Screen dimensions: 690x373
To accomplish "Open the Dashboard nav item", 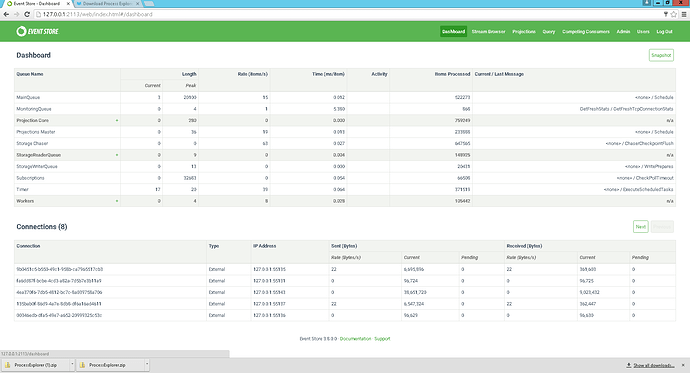I will click(453, 32).
